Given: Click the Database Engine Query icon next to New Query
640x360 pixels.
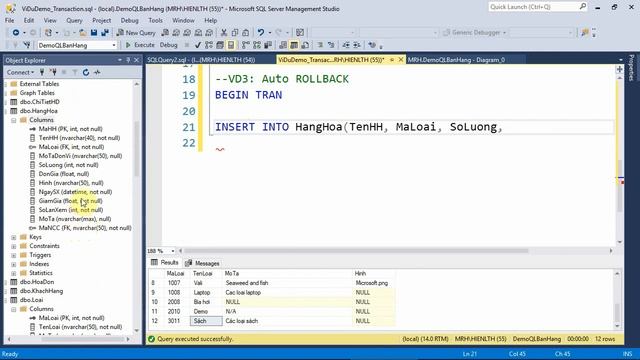Looking at the screenshot, I should tap(165, 33).
